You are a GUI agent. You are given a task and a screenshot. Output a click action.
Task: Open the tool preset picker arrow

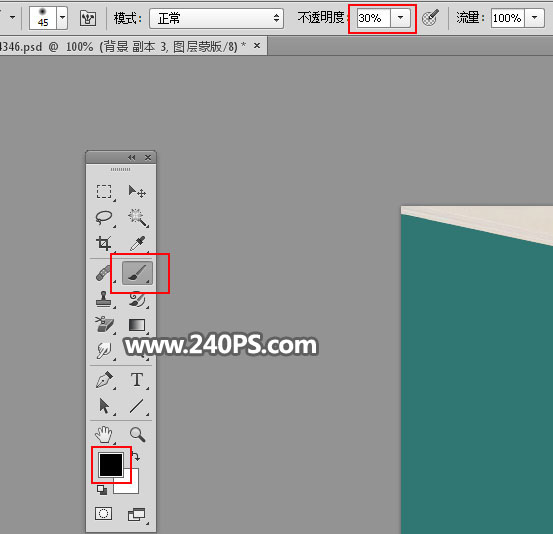(x=13, y=17)
